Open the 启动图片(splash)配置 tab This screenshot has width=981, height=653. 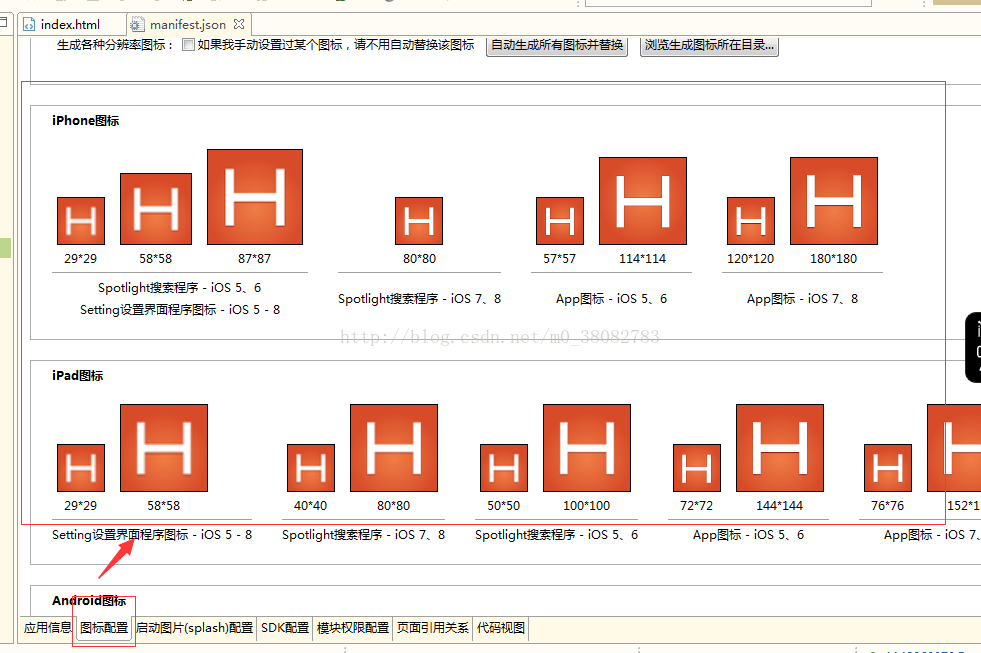pyautogui.click(x=195, y=627)
